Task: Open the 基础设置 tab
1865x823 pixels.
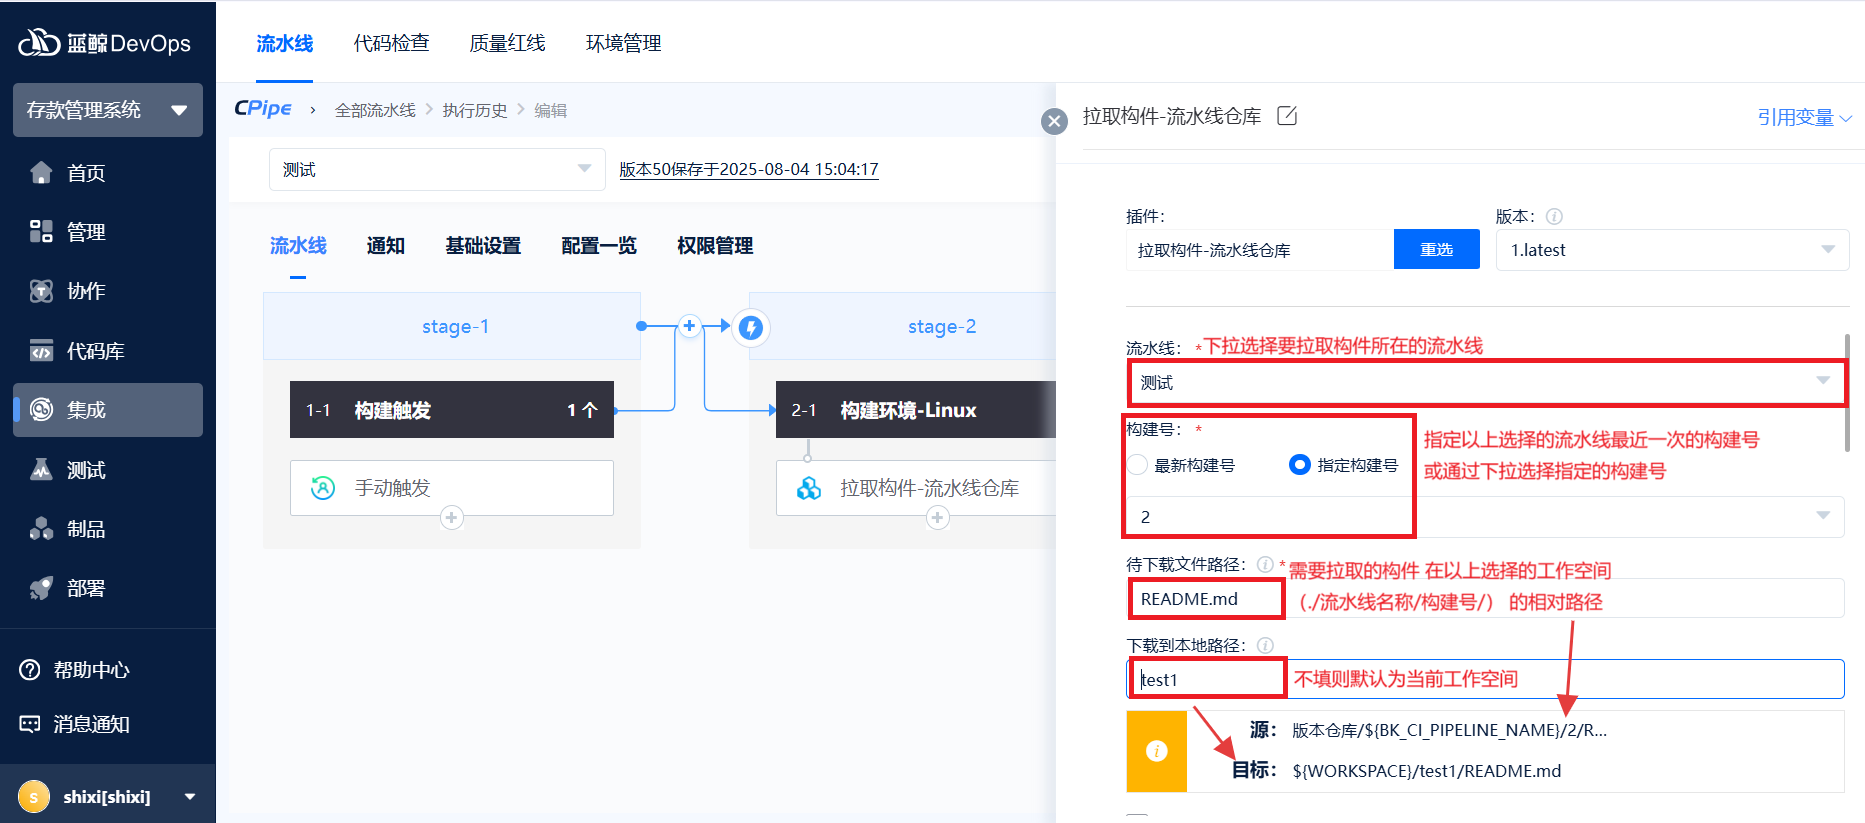Action: coord(483,246)
